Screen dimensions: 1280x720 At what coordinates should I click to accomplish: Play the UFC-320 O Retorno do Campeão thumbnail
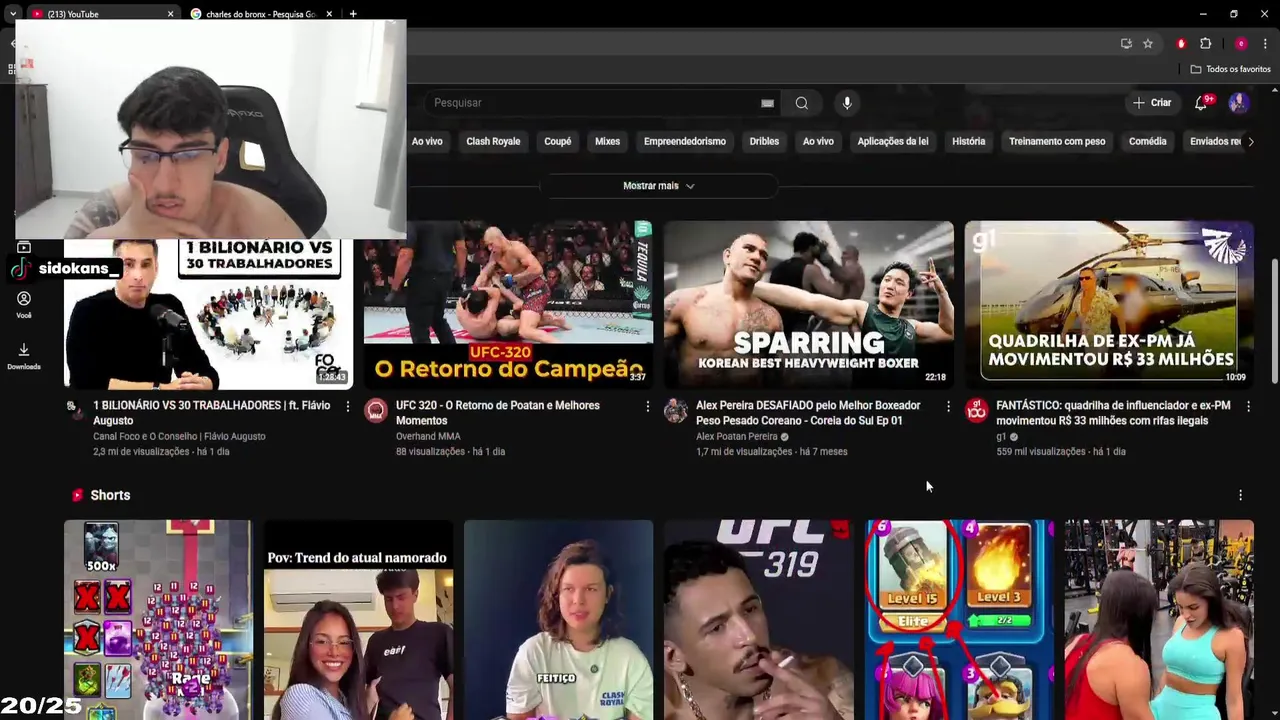tap(508, 305)
